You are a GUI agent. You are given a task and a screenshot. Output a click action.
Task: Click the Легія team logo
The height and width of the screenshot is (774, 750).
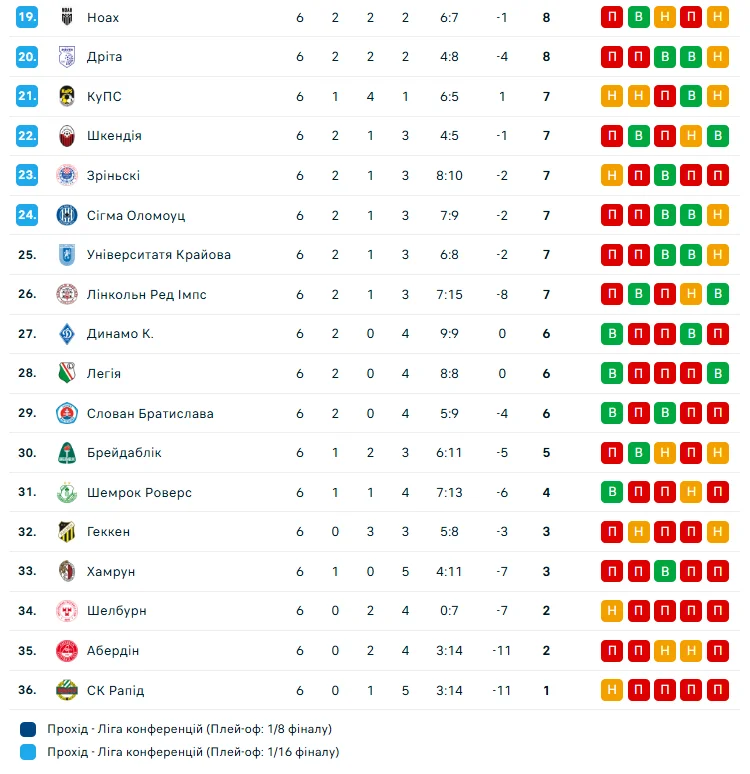coord(67,373)
